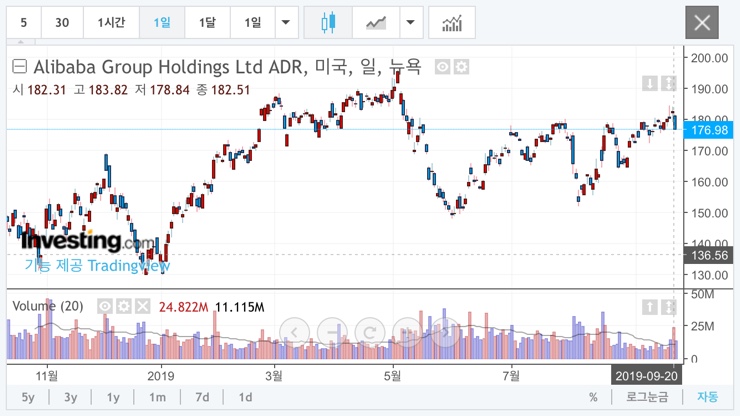Click the 2019-09-20 date label
740x416 pixels.
(646, 376)
